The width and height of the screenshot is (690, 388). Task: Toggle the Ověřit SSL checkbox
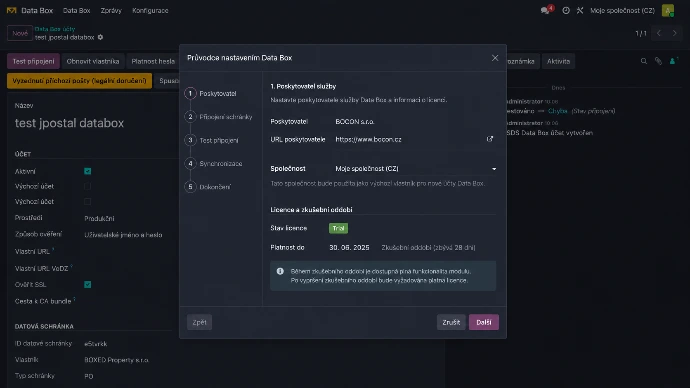pyautogui.click(x=88, y=285)
